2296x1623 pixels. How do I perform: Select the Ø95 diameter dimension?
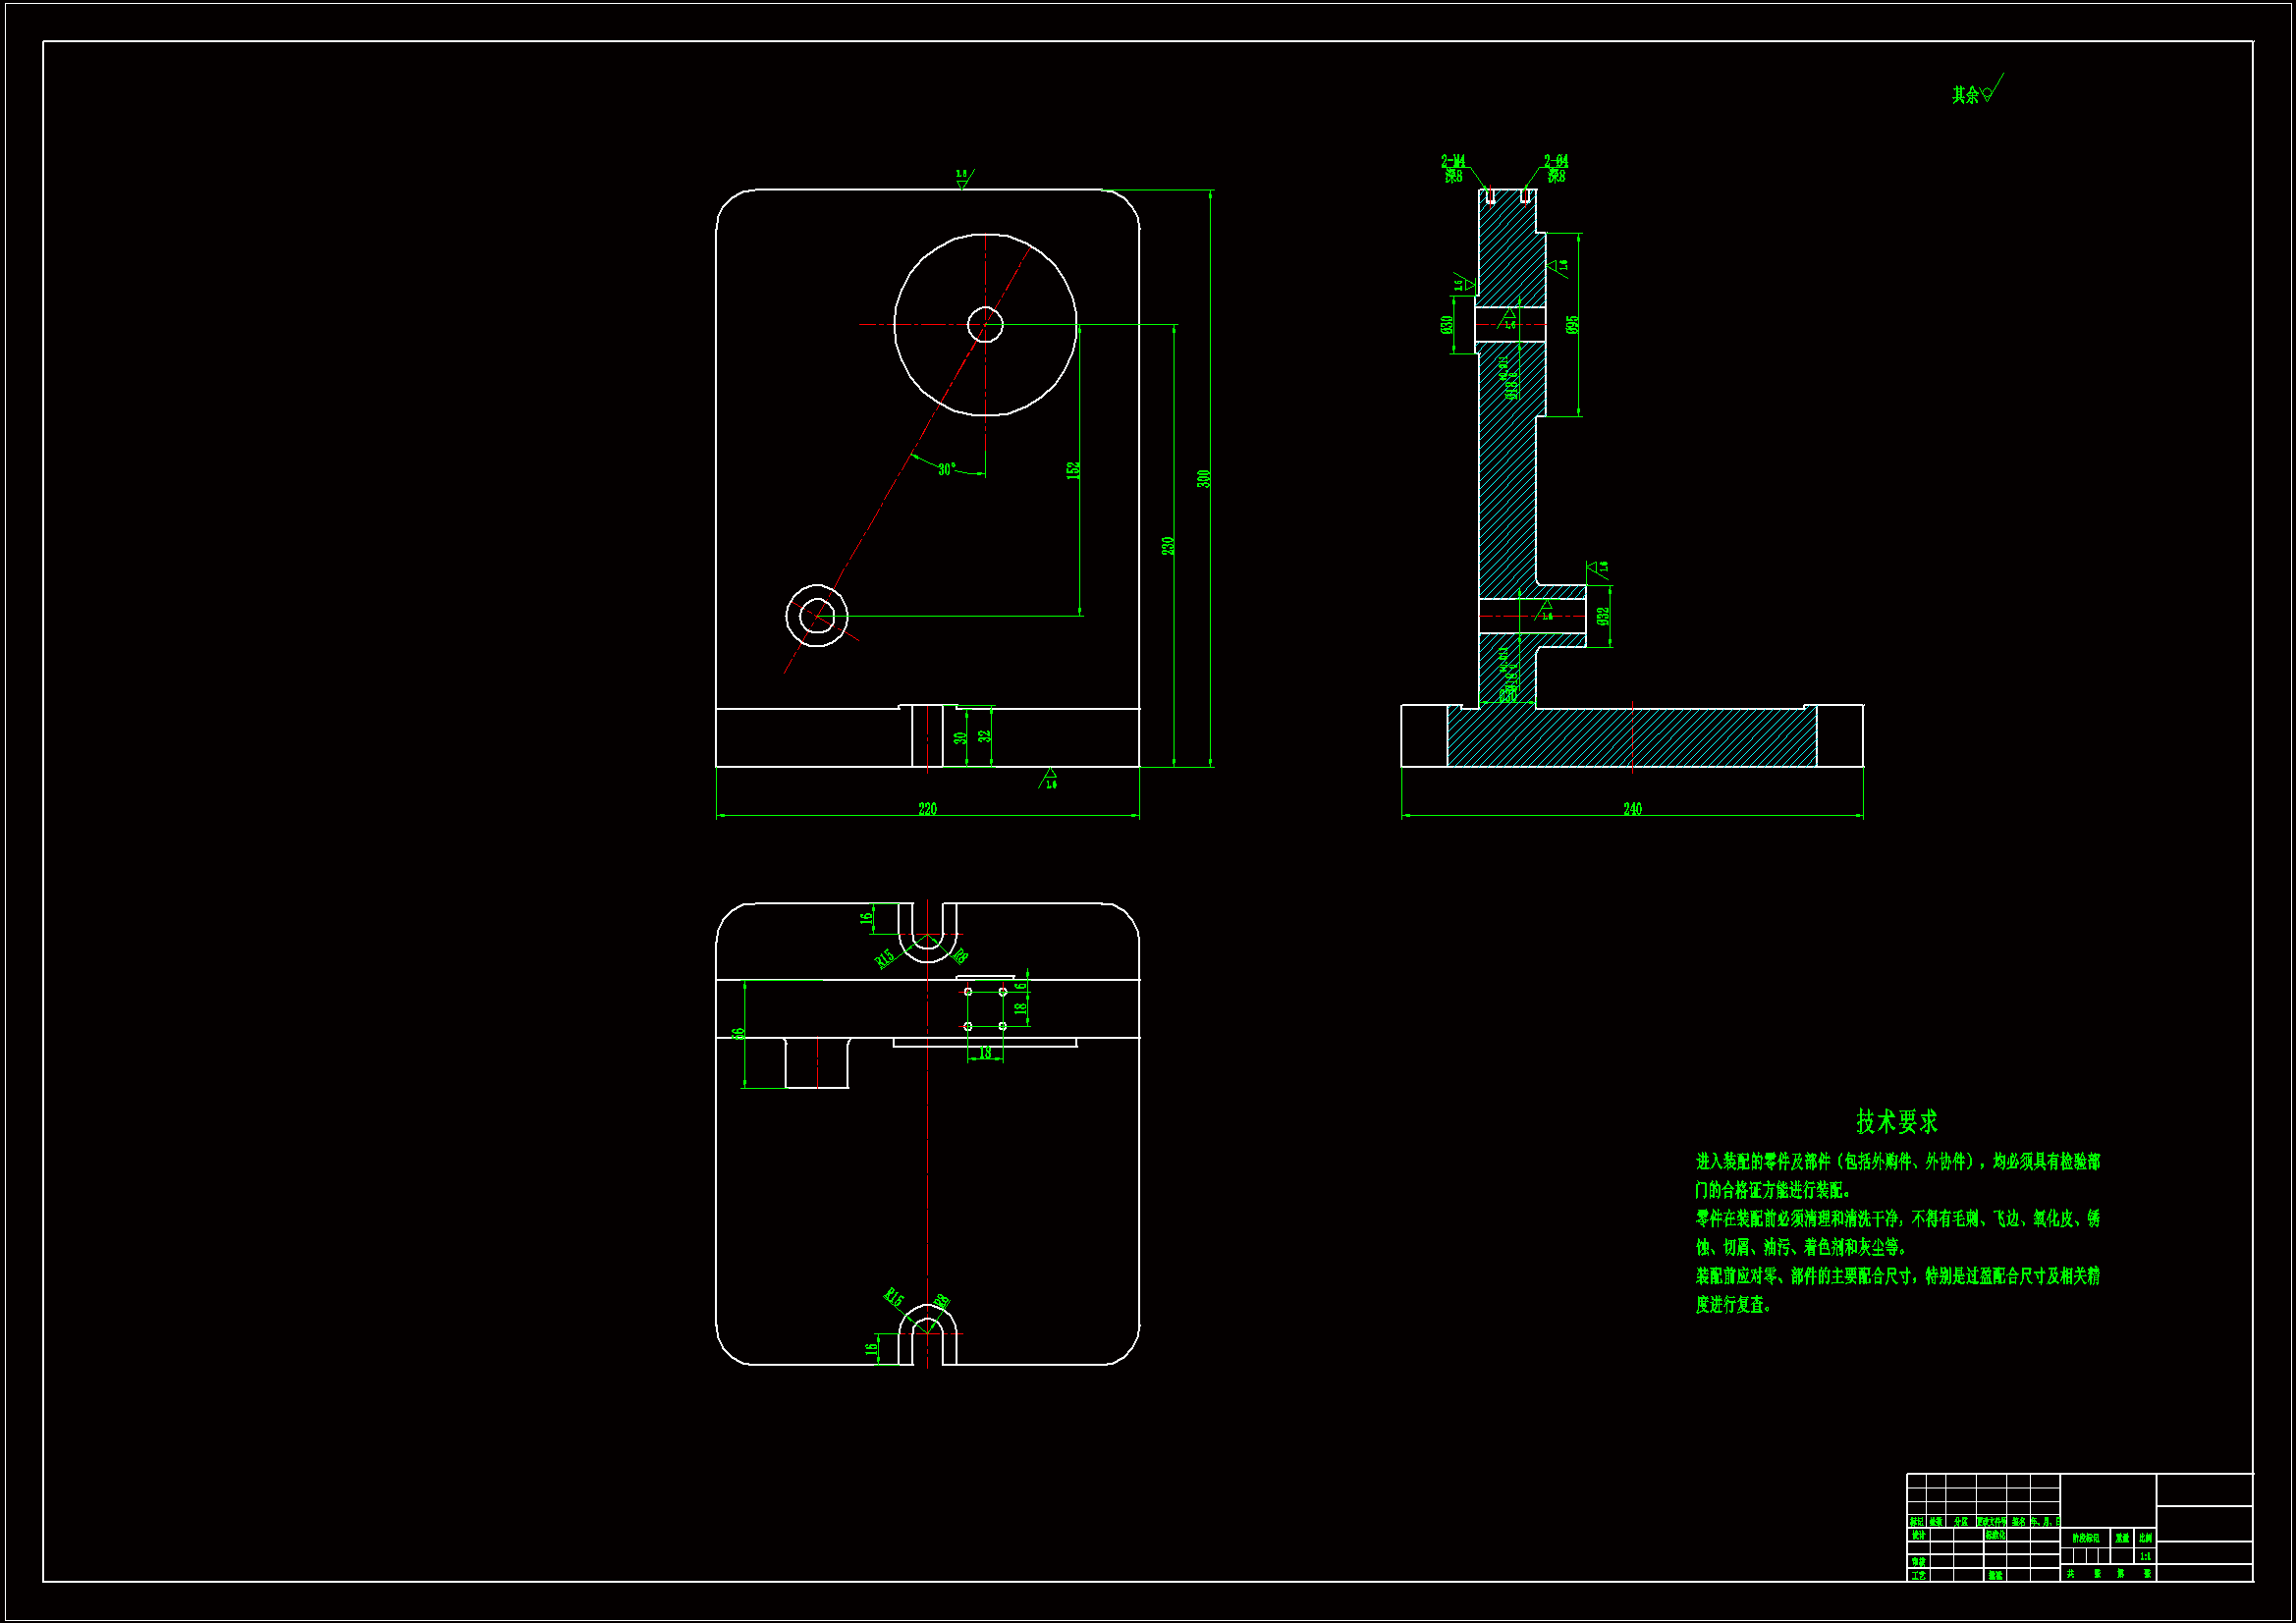[x=1572, y=325]
